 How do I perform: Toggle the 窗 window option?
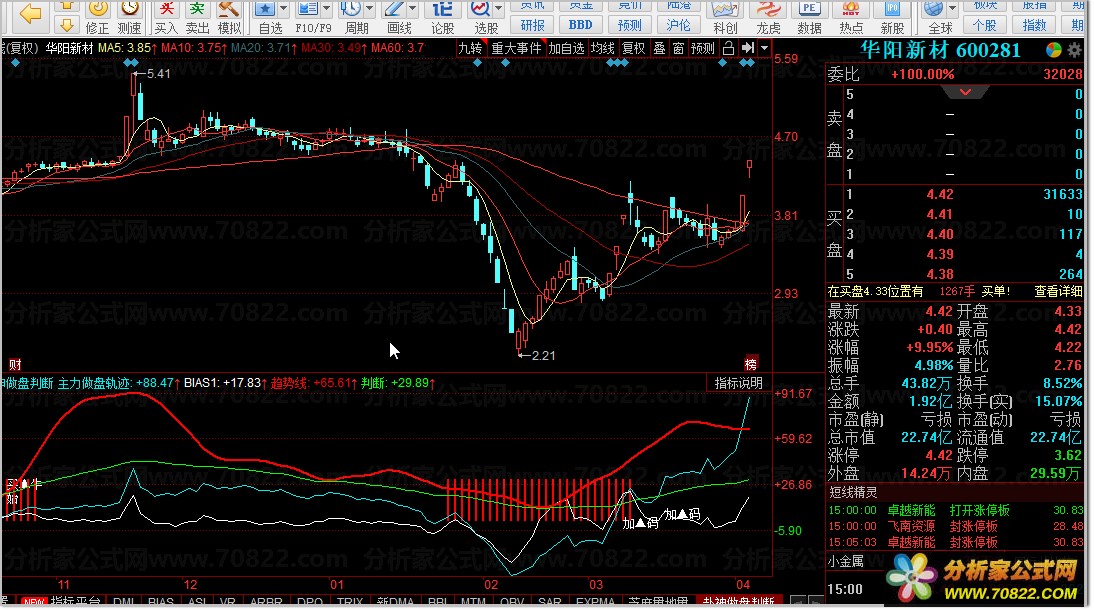click(x=678, y=48)
